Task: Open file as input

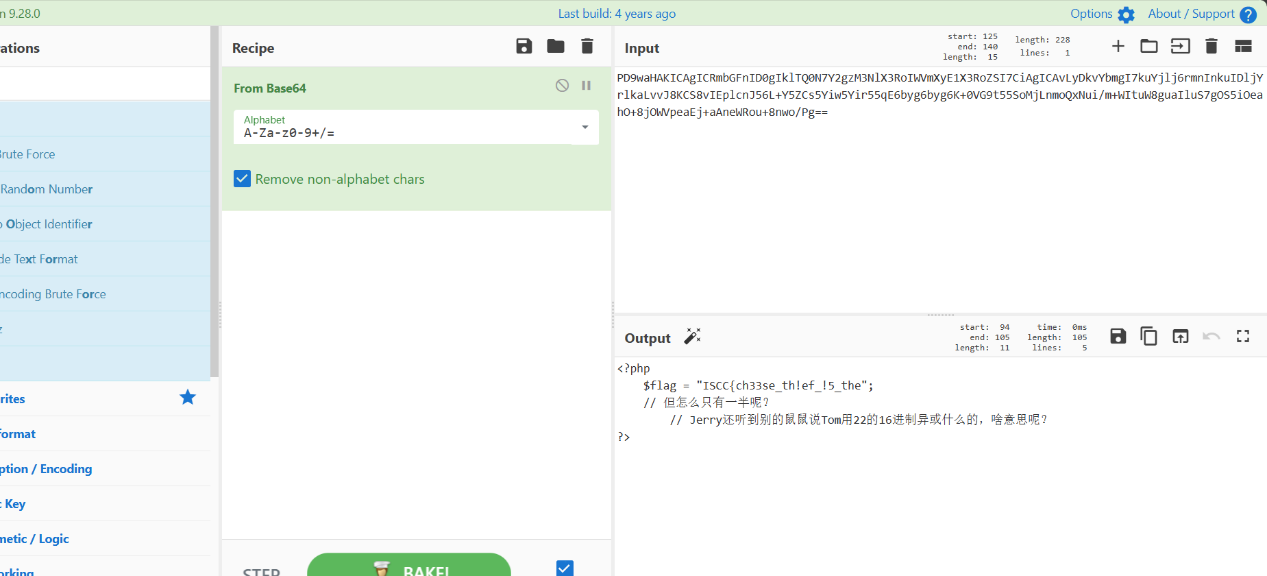Action: tap(1181, 46)
